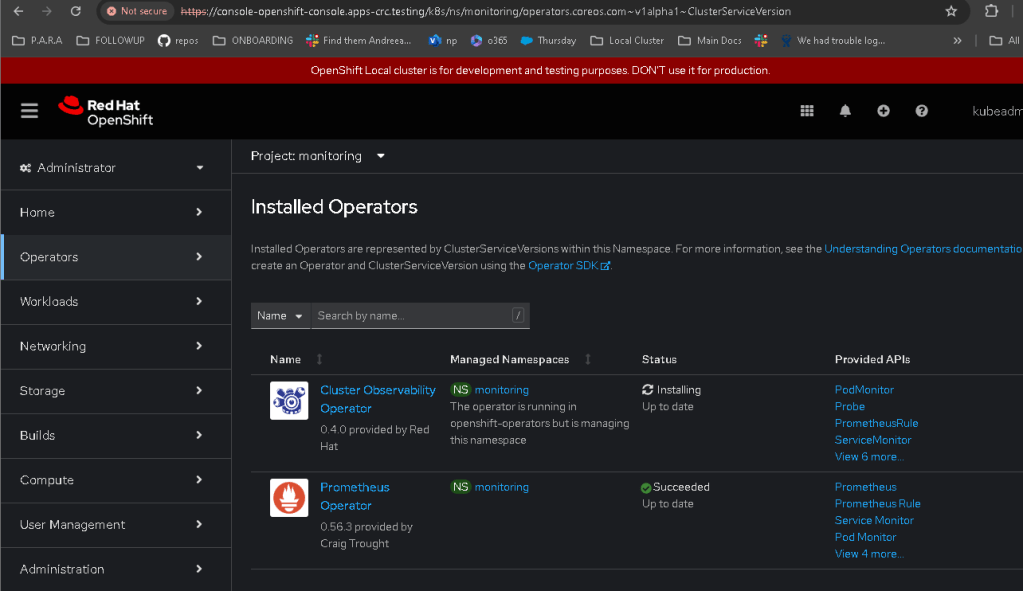The width and height of the screenshot is (1023, 591).
Task: Open the Project: monitoring dropdown
Action: pyautogui.click(x=318, y=156)
